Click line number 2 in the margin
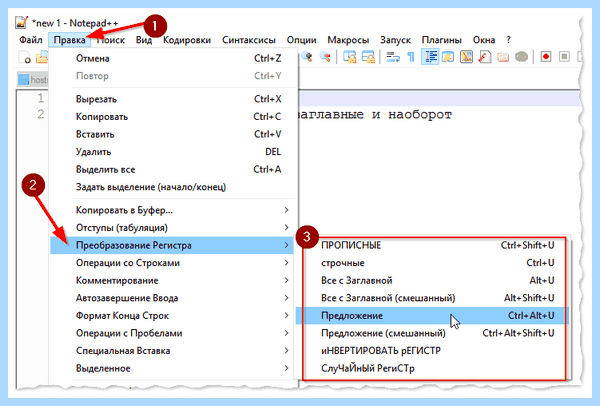The image size is (600, 406). [x=40, y=114]
